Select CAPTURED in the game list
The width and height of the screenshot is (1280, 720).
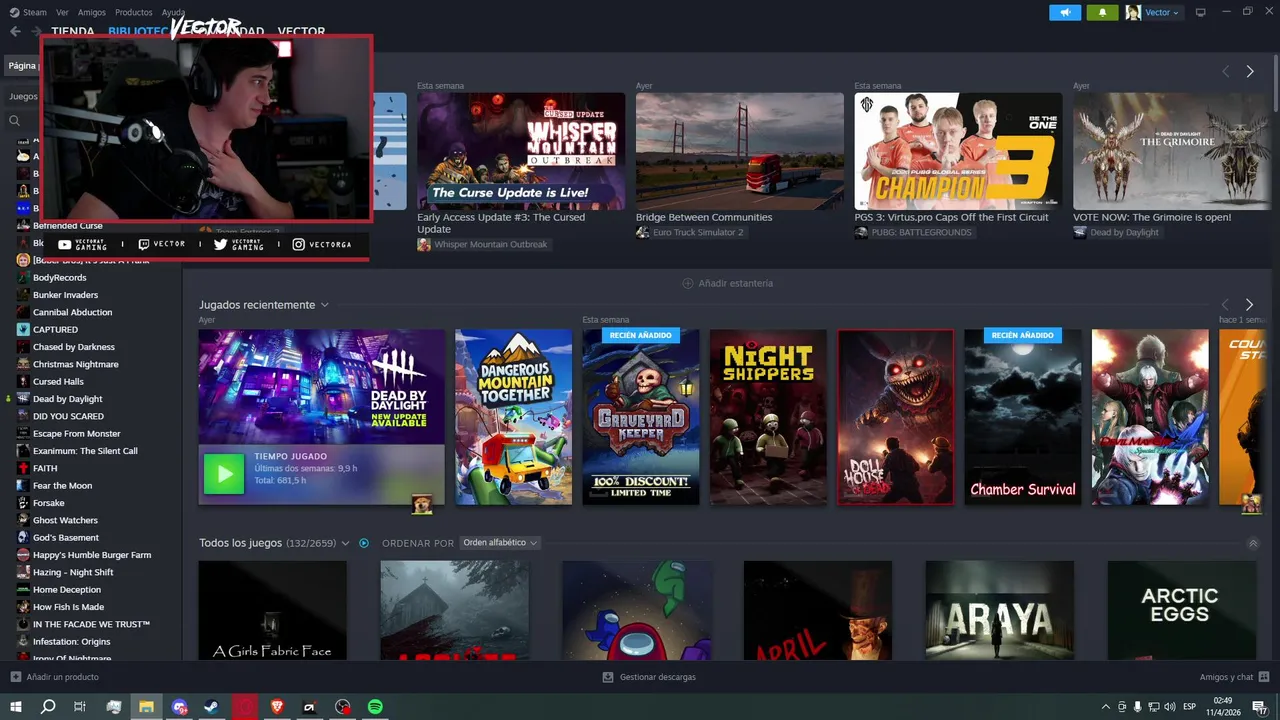tap(55, 330)
